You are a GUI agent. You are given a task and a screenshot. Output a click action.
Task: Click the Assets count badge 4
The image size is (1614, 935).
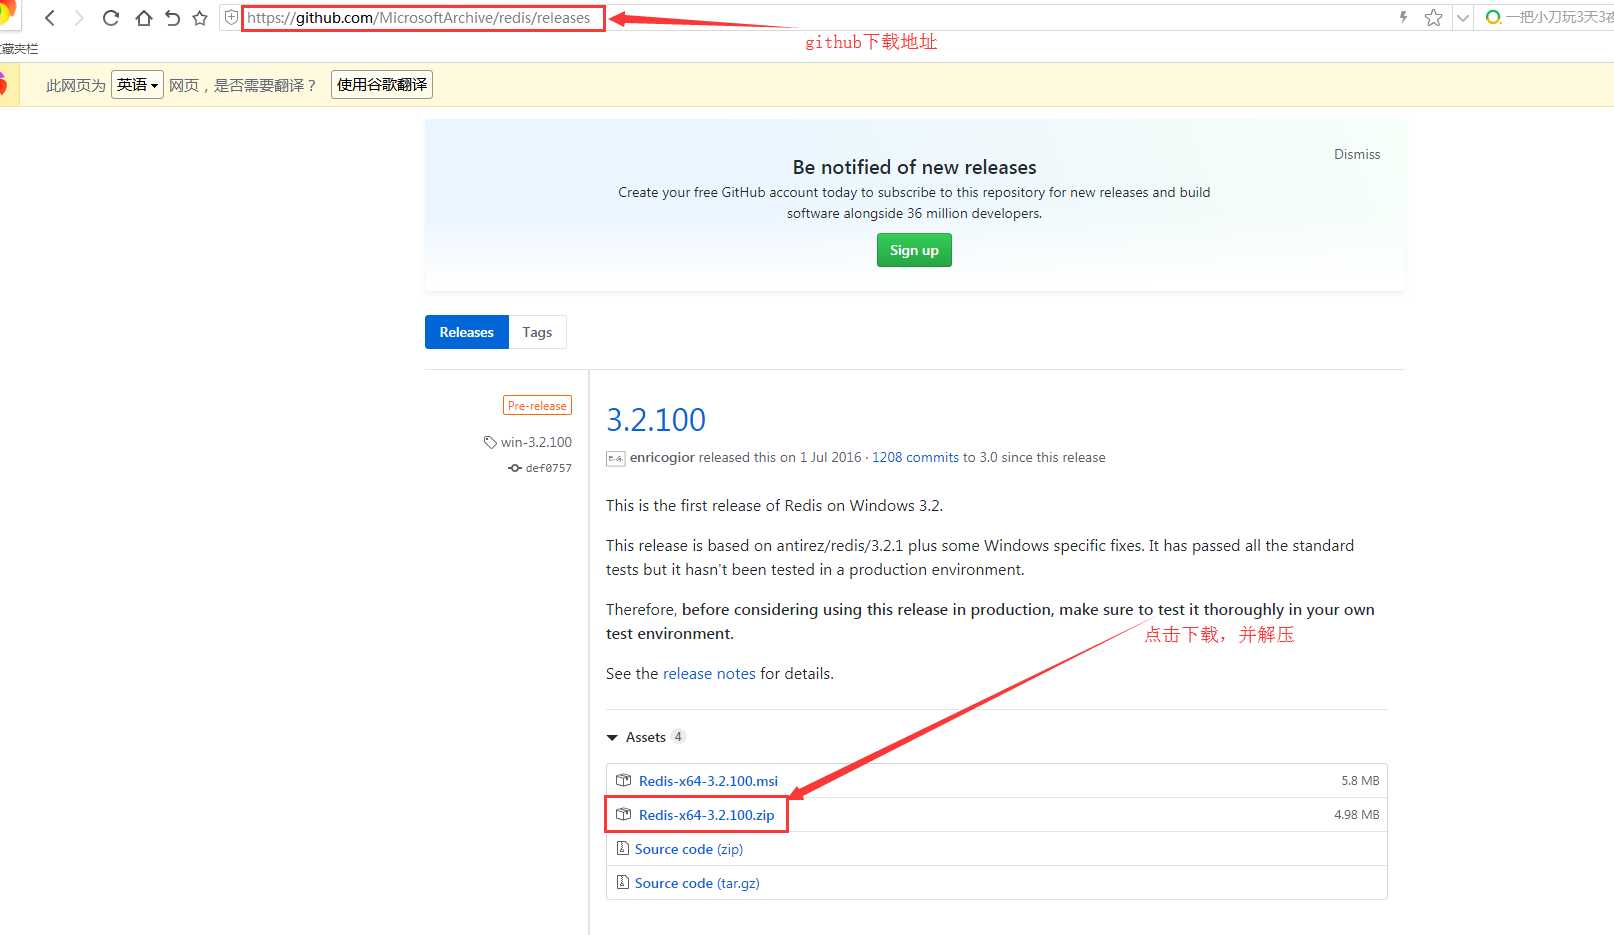[678, 737]
